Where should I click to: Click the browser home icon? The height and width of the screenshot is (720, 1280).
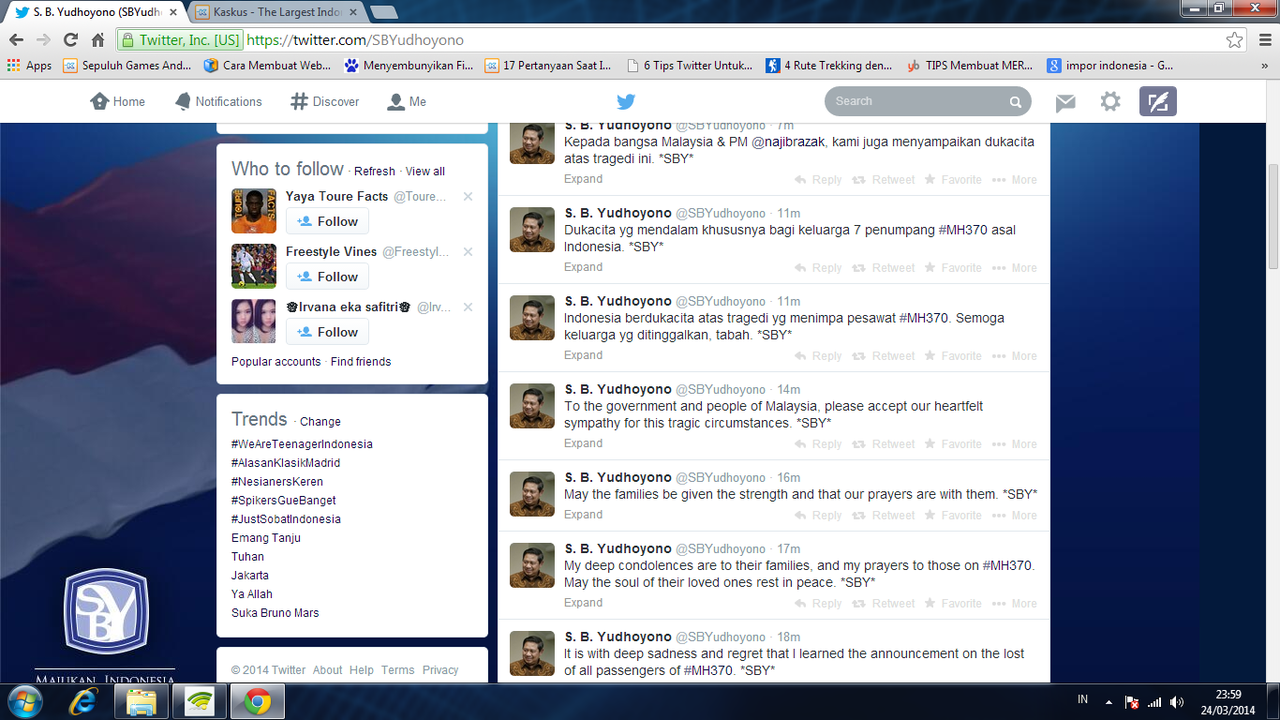97,40
